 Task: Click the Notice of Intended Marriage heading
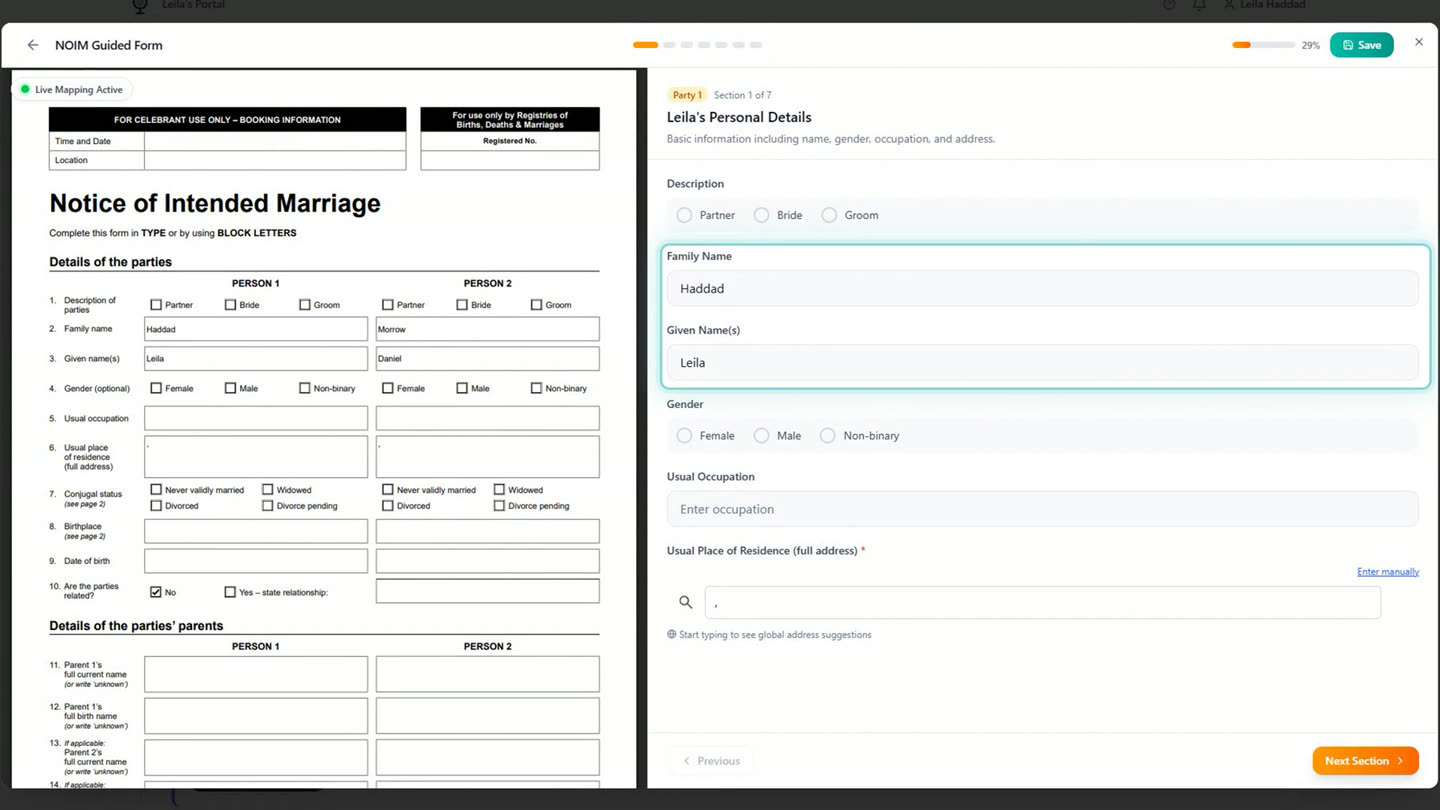pyautogui.click(x=215, y=203)
